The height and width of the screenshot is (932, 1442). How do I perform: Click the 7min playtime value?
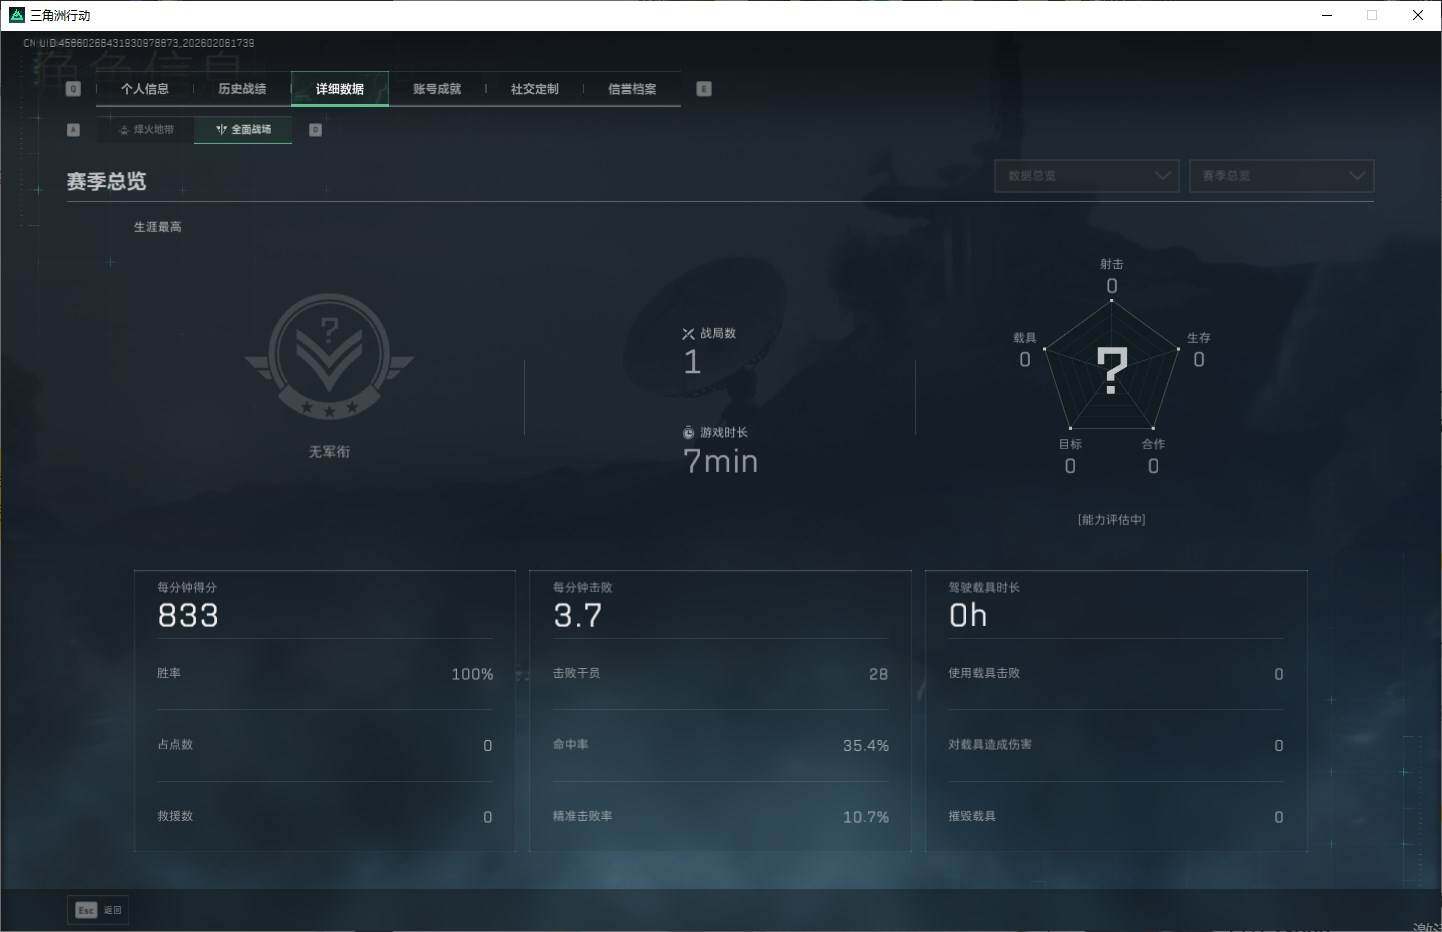[720, 462]
